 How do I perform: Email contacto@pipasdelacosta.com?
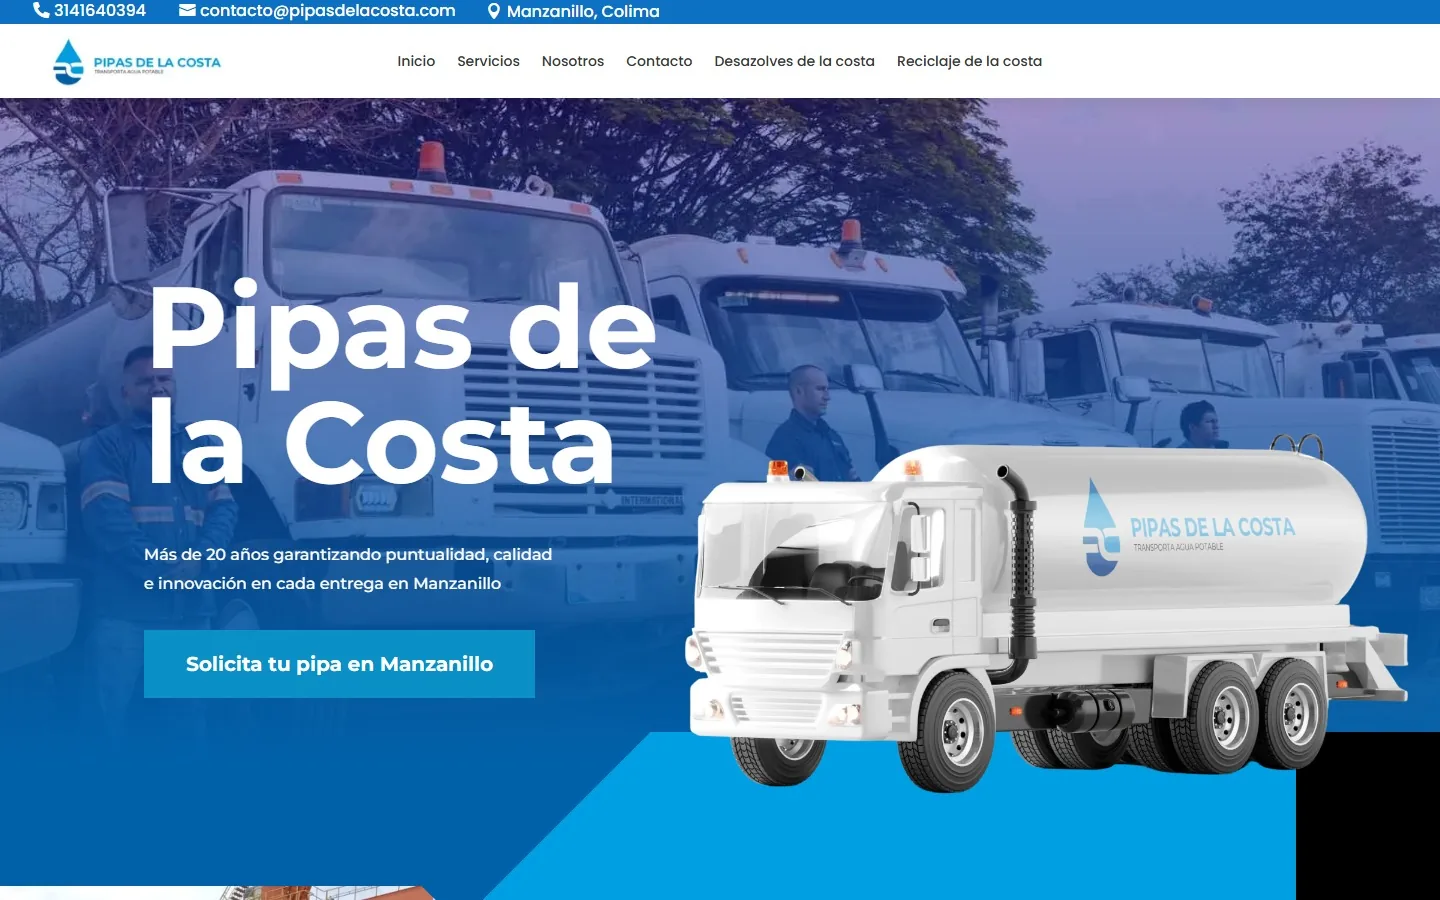tap(327, 11)
